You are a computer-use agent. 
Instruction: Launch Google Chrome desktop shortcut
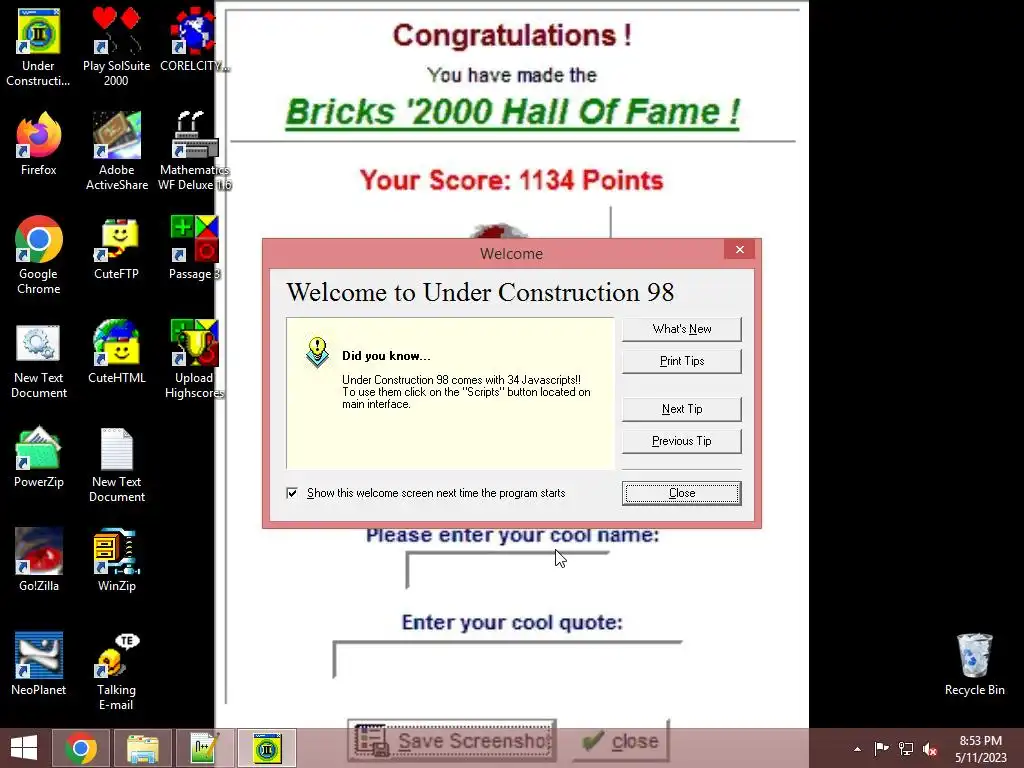pos(39,255)
